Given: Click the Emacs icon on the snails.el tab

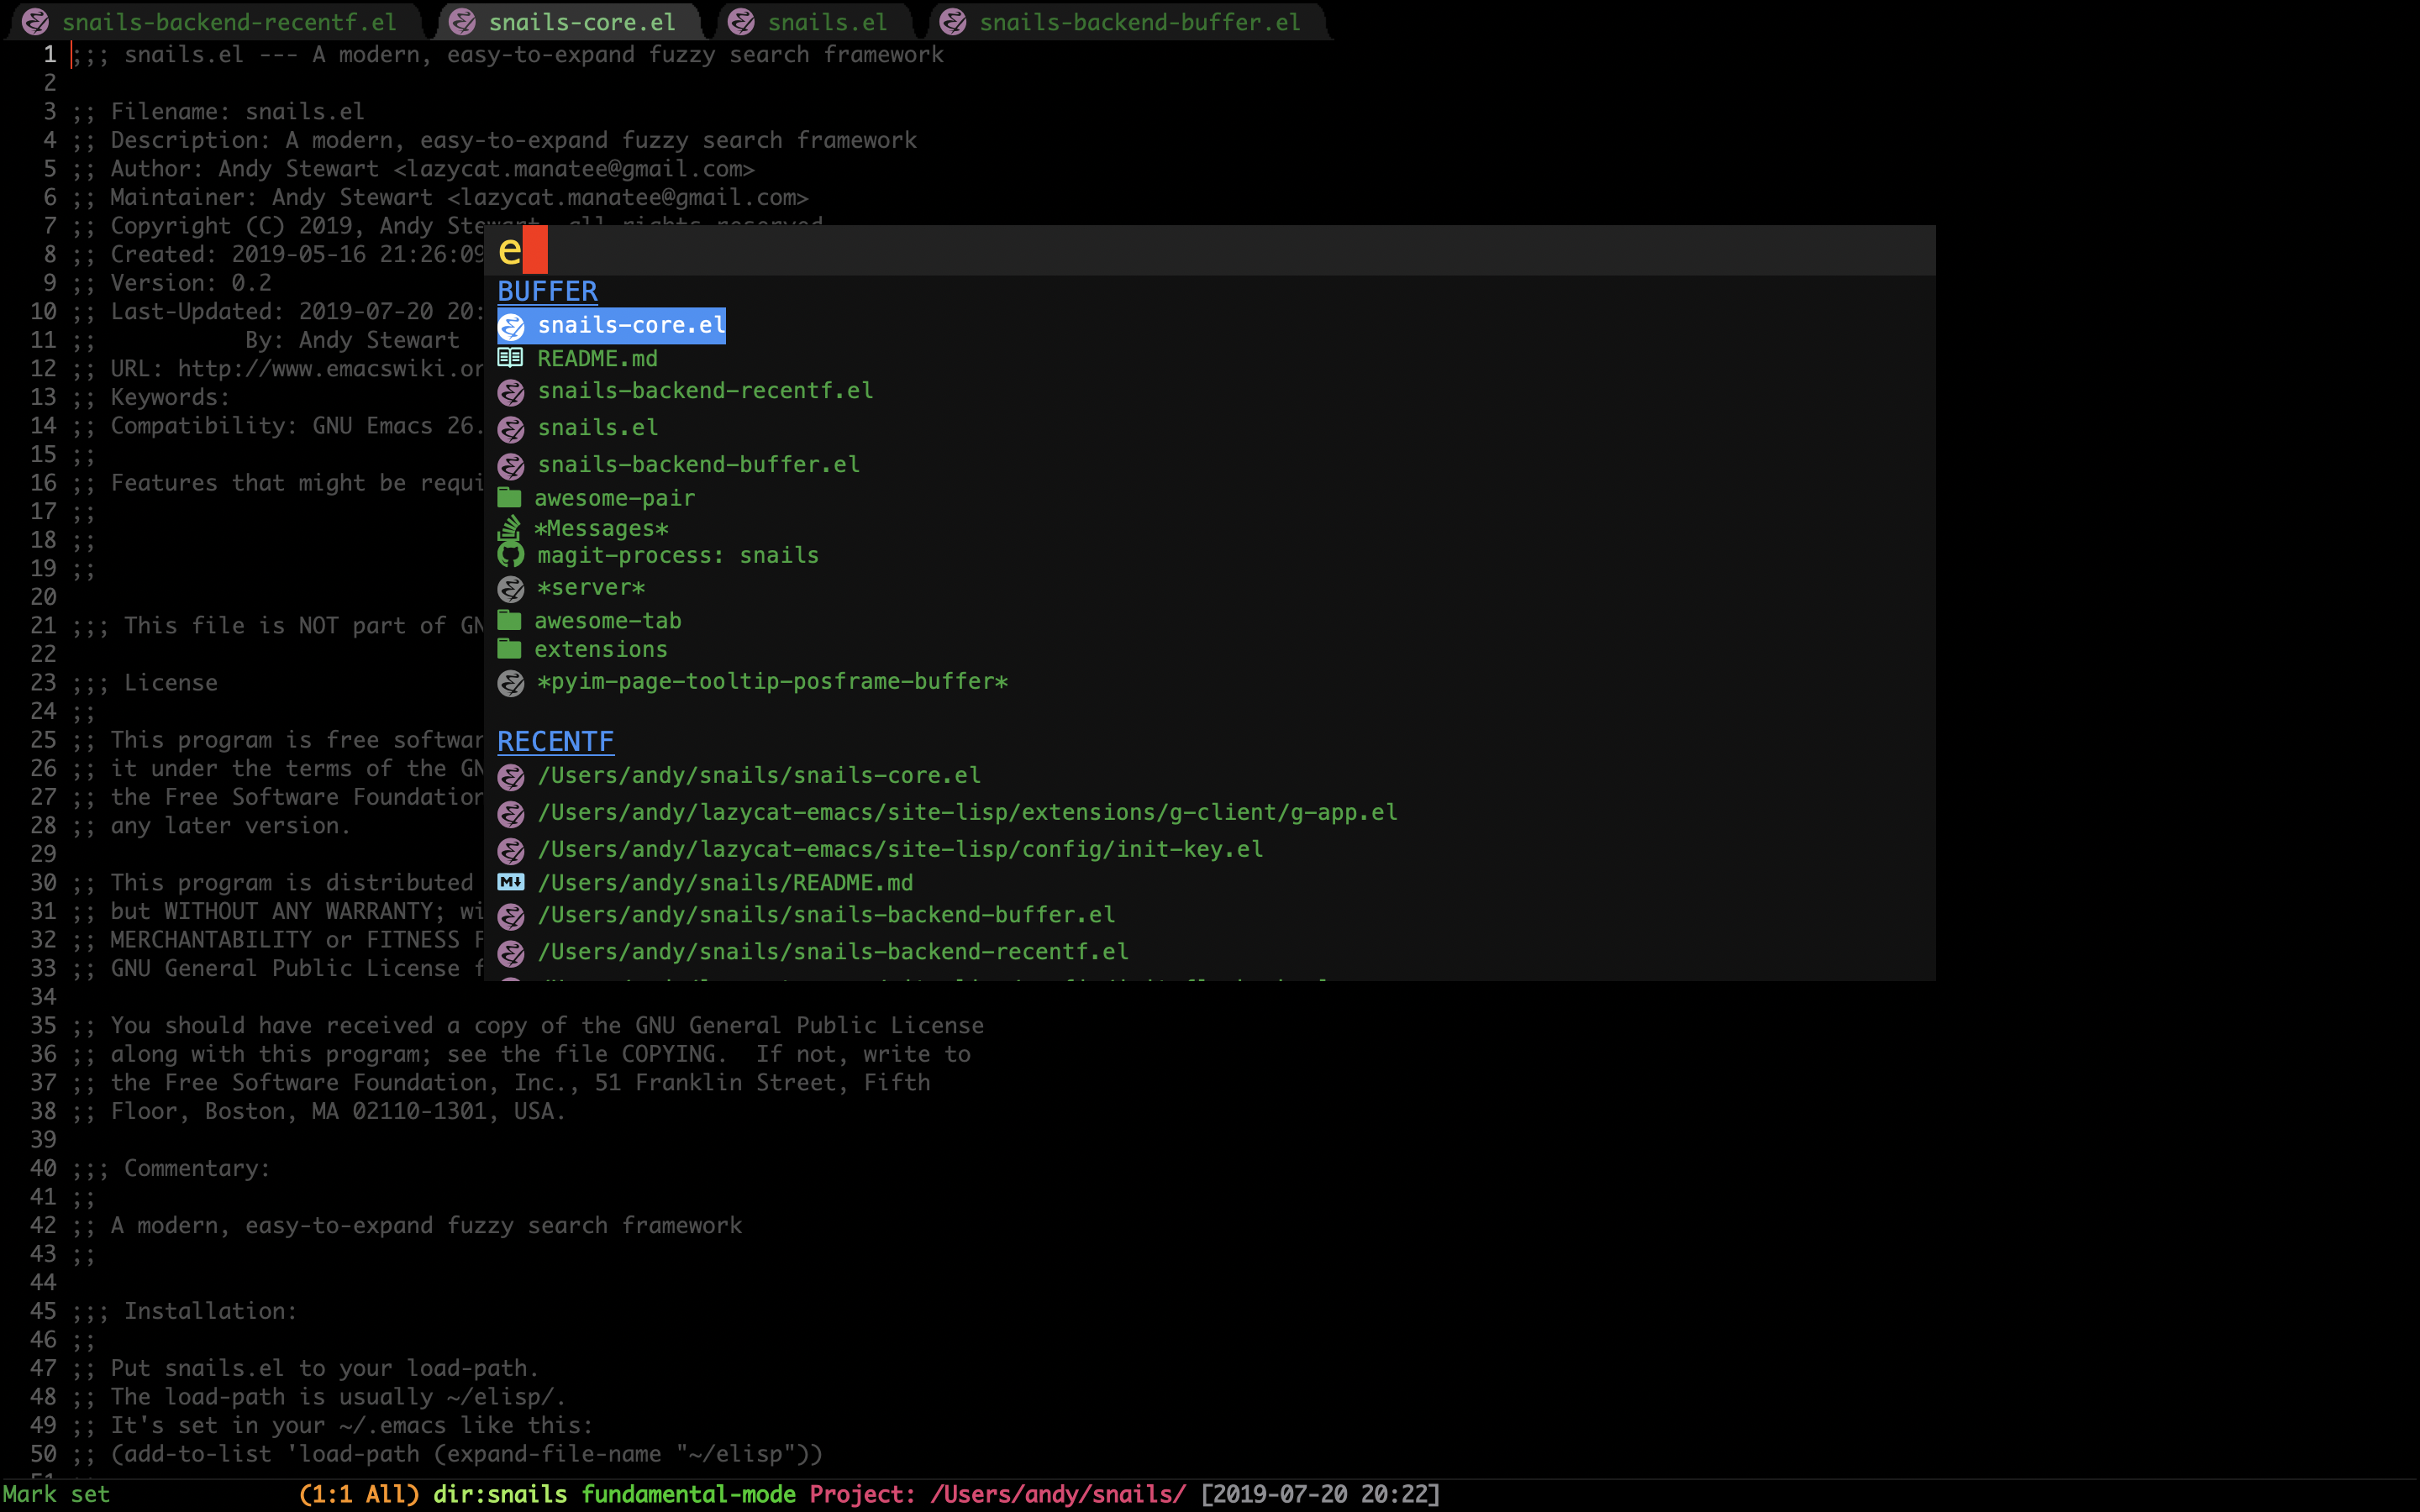Looking at the screenshot, I should click(x=741, y=22).
